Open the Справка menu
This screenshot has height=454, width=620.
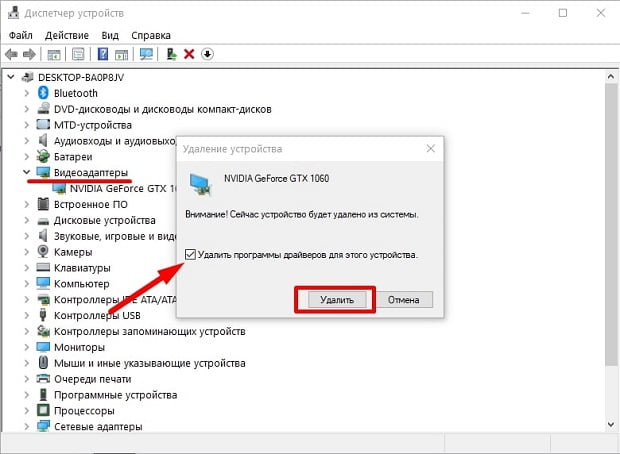[x=151, y=35]
